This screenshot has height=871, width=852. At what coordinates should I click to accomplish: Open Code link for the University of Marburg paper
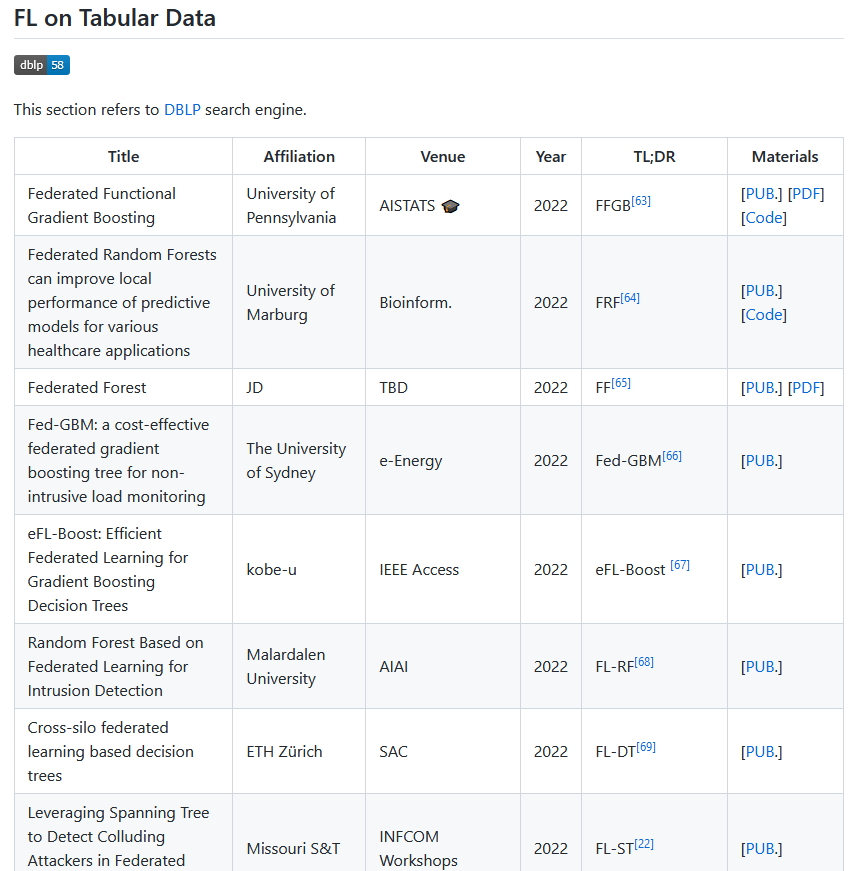tap(764, 315)
